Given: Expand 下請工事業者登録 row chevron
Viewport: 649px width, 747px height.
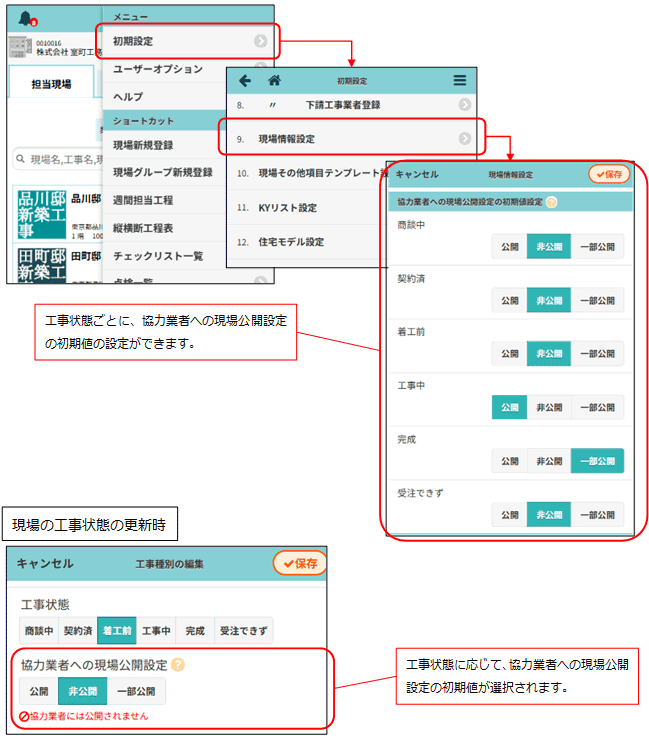Looking at the screenshot, I should [465, 105].
